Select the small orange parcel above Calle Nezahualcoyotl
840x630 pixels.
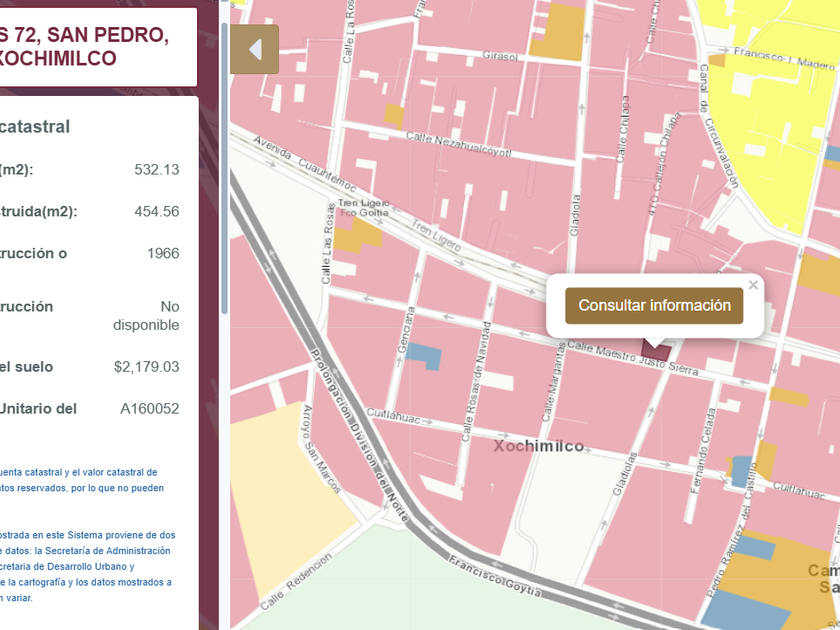tap(394, 116)
